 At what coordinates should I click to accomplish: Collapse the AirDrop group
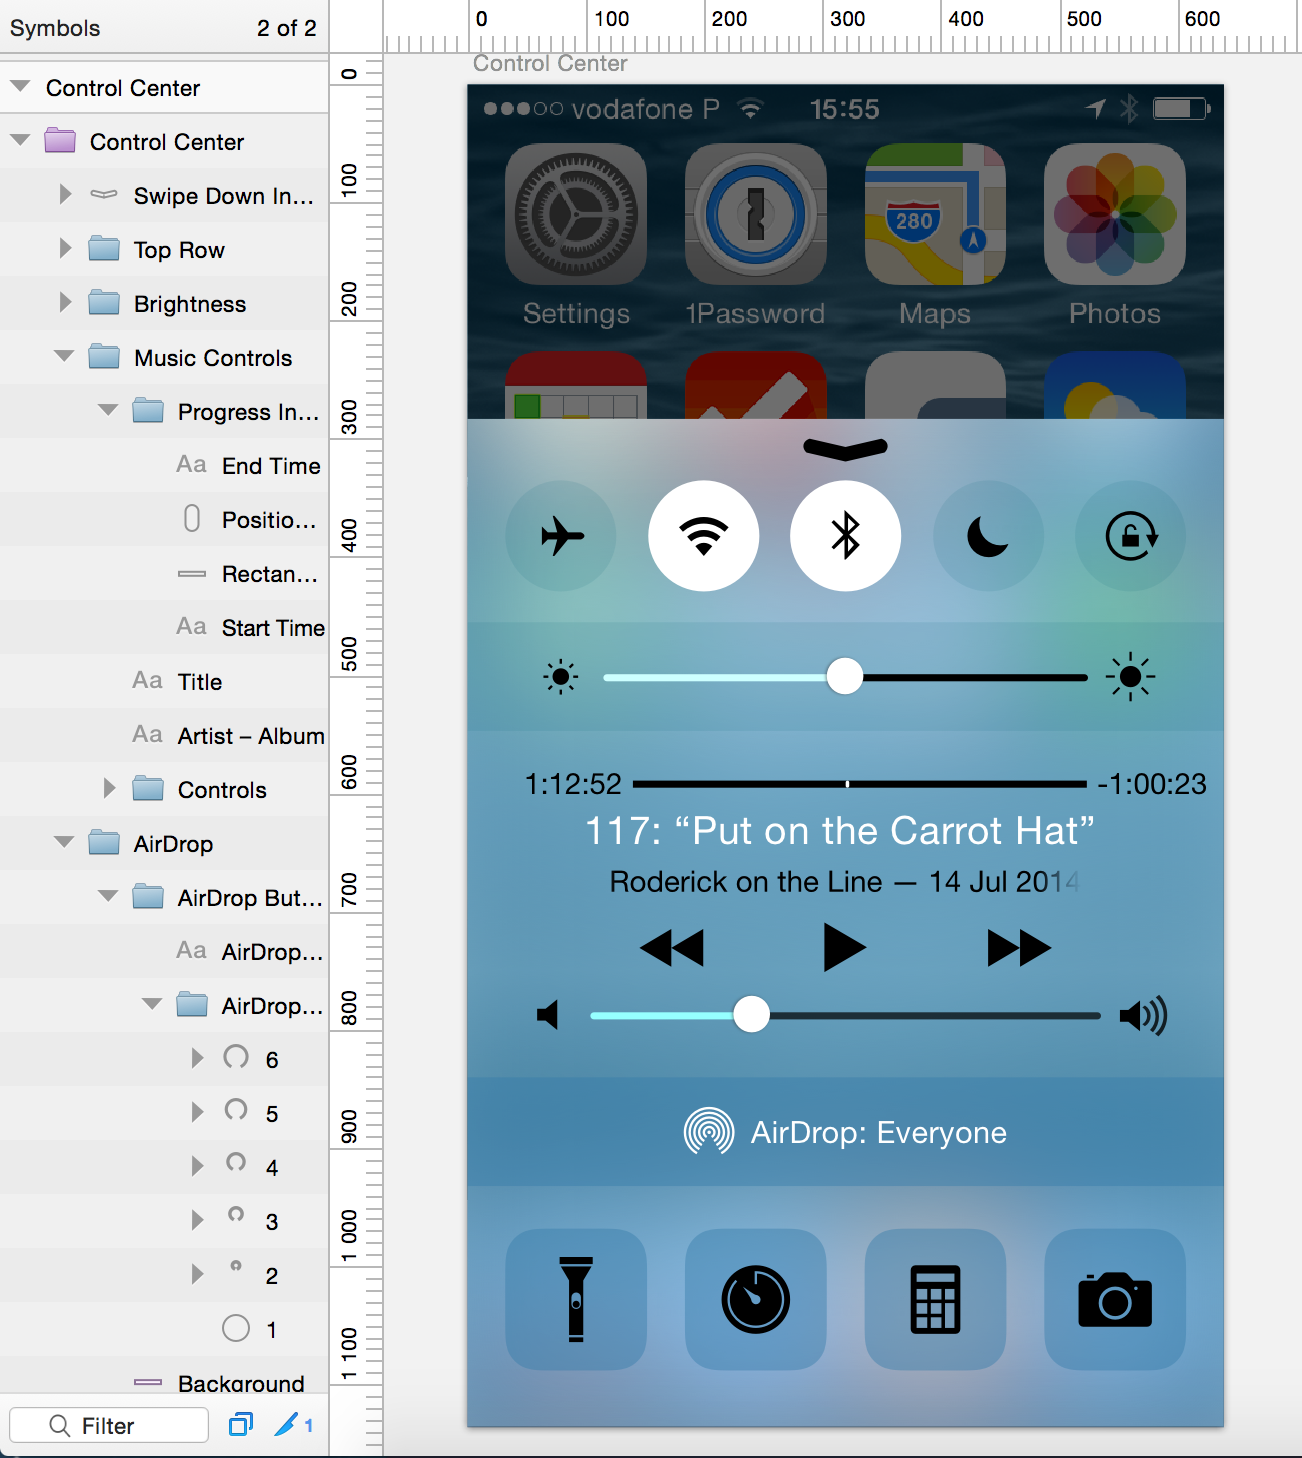tap(64, 842)
